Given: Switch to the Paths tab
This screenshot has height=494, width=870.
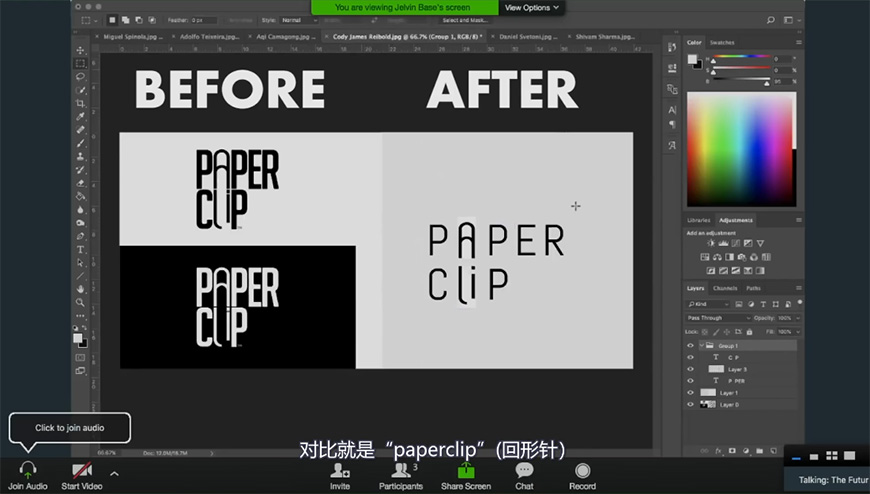Looking at the screenshot, I should 753,288.
